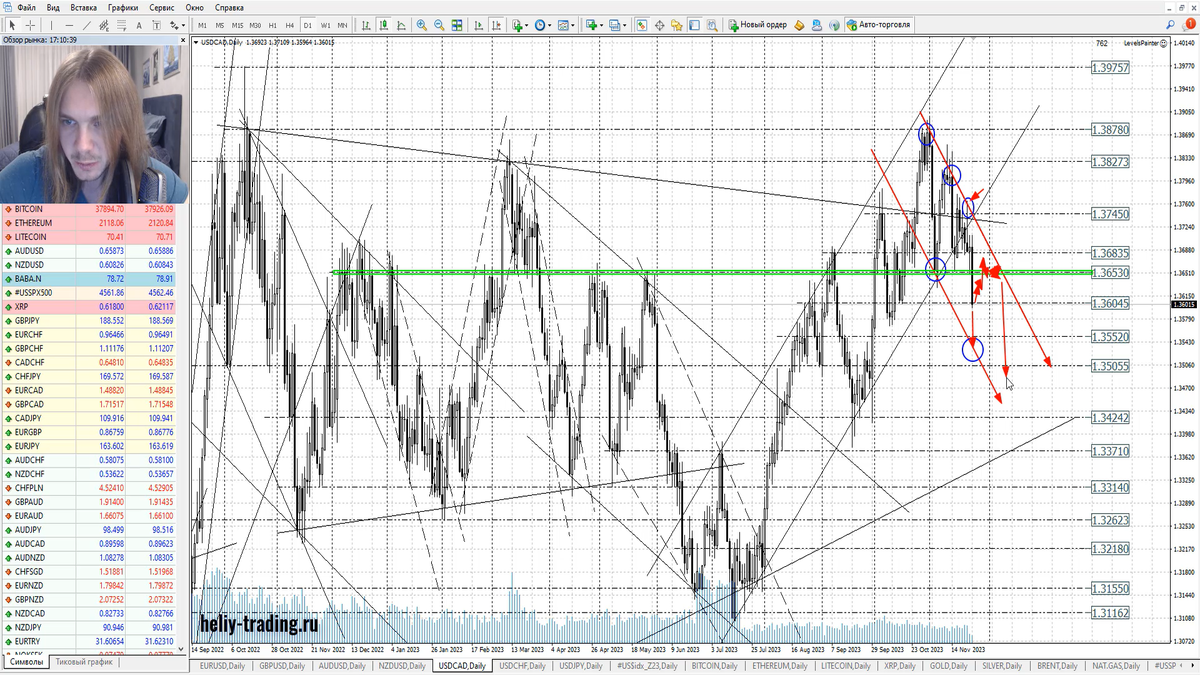
Task: Select the vertical line drawing tool
Action: [x=51, y=24]
